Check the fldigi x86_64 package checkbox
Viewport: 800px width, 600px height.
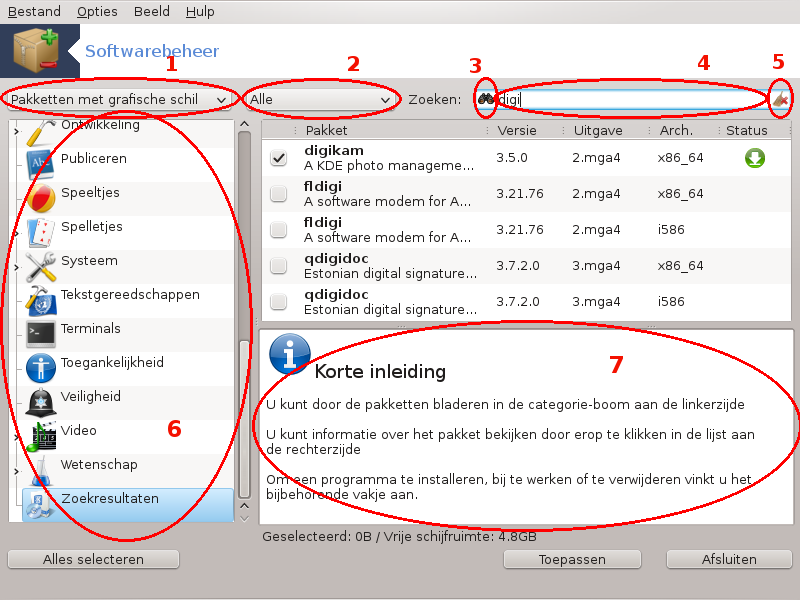click(x=279, y=194)
